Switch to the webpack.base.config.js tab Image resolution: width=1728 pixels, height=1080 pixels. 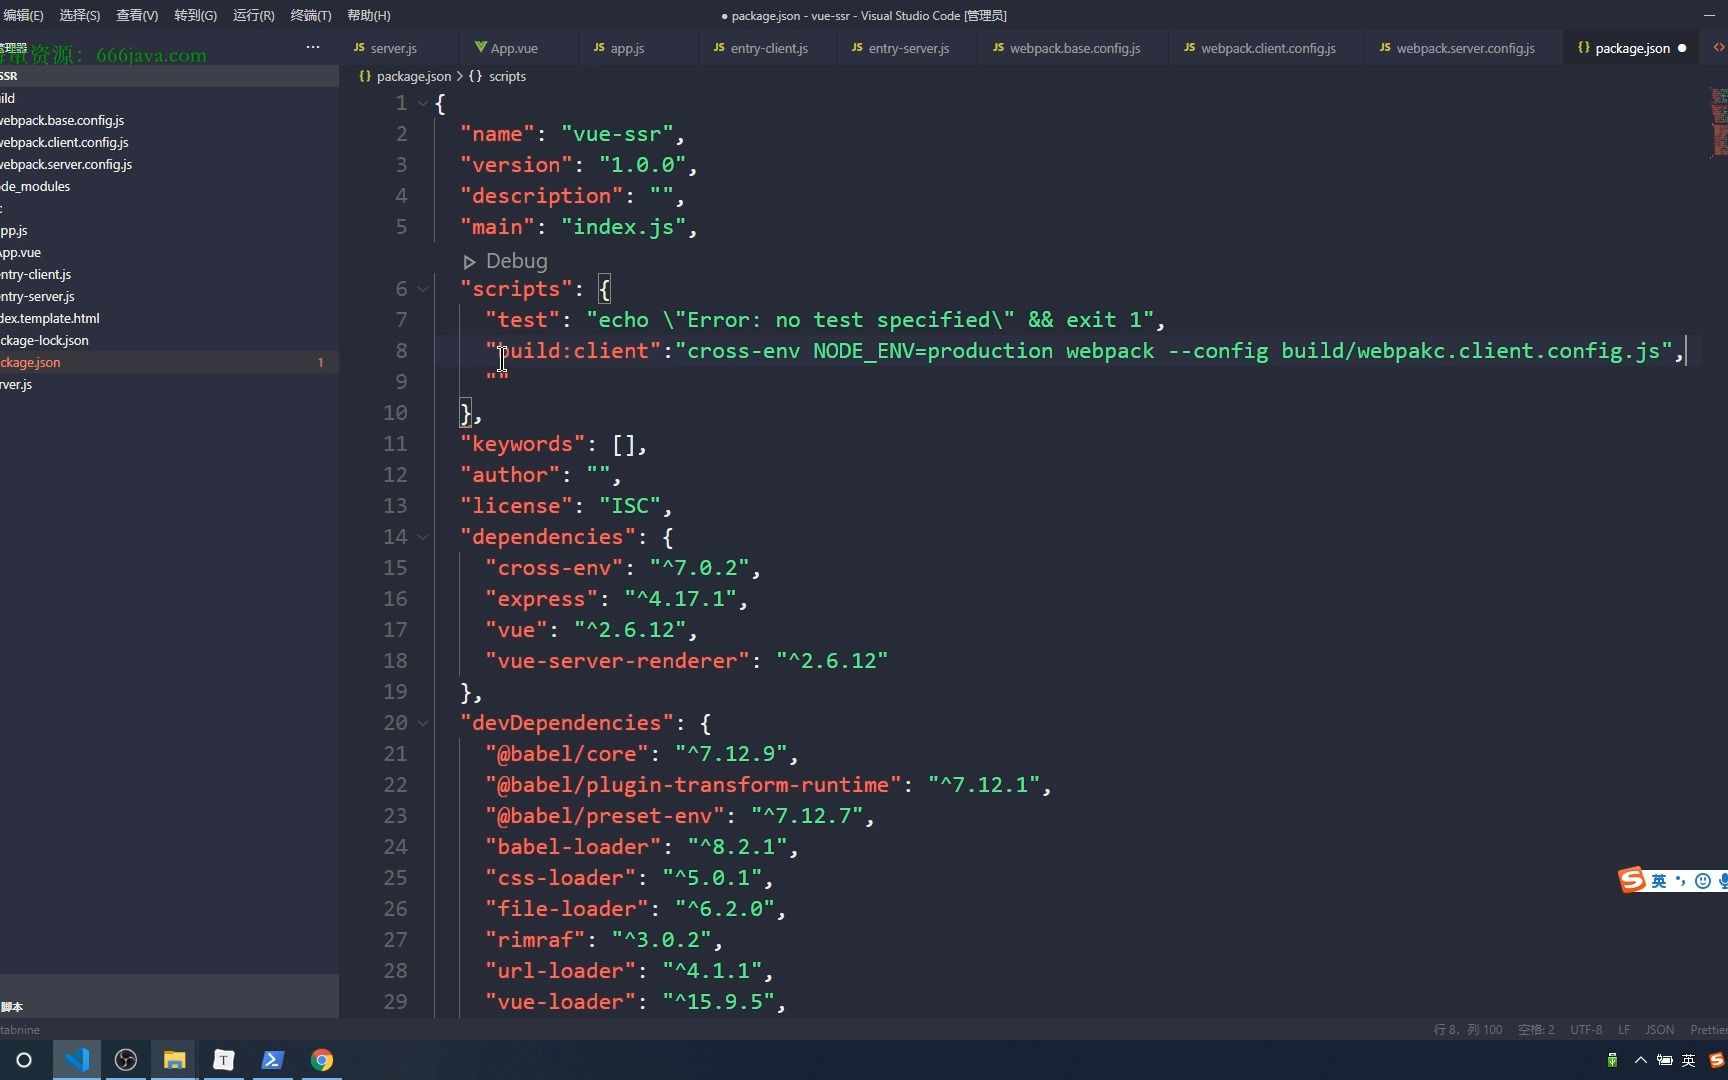pos(1073,48)
